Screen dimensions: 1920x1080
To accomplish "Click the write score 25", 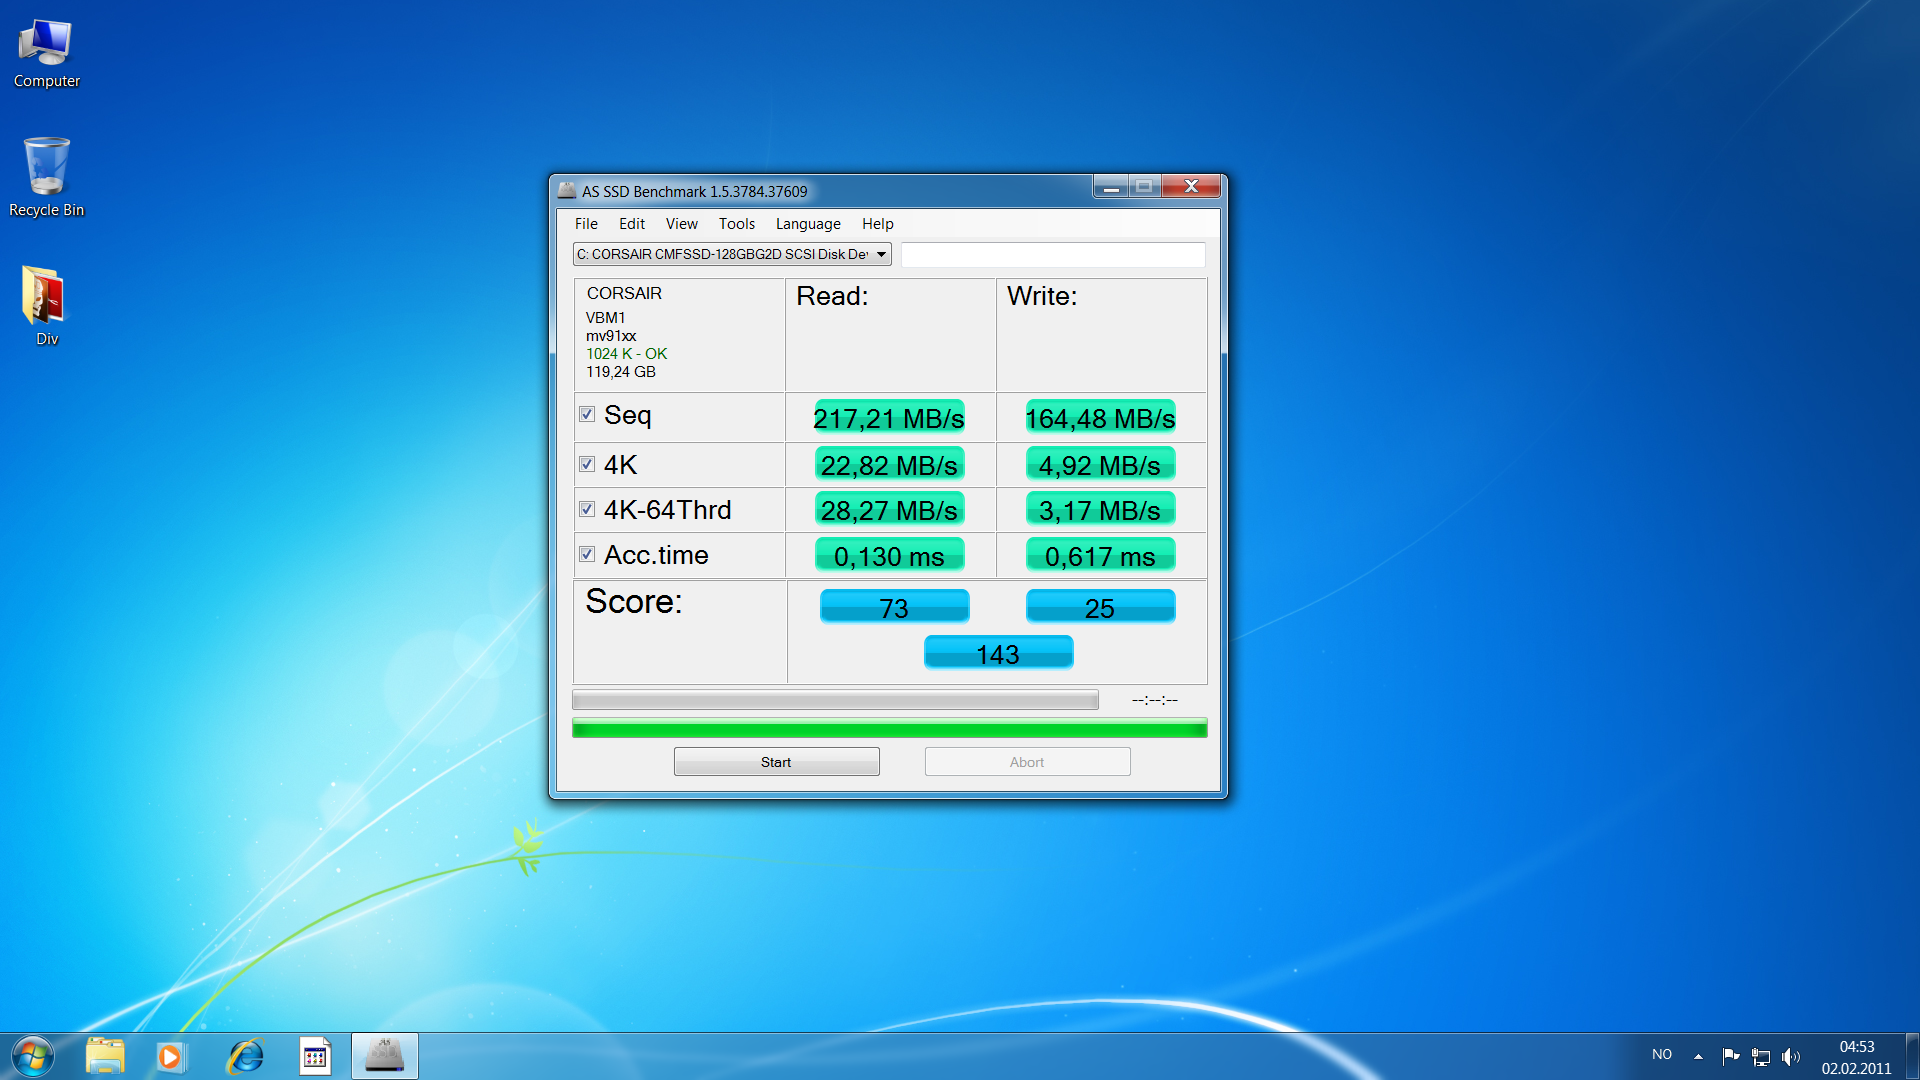I will [1100, 607].
